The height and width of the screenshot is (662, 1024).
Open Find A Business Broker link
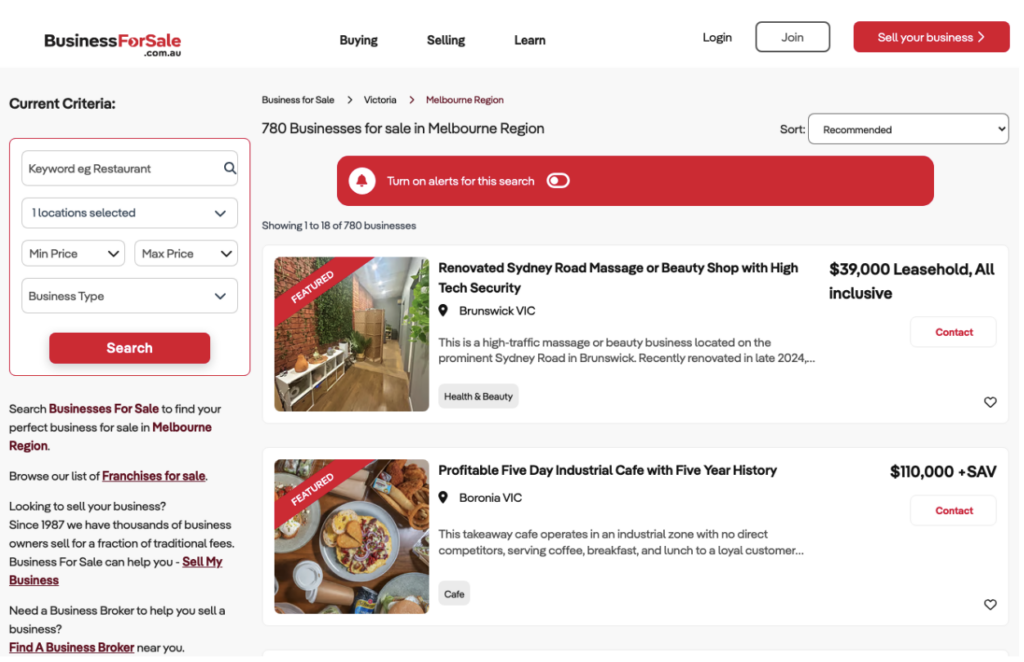click(71, 648)
